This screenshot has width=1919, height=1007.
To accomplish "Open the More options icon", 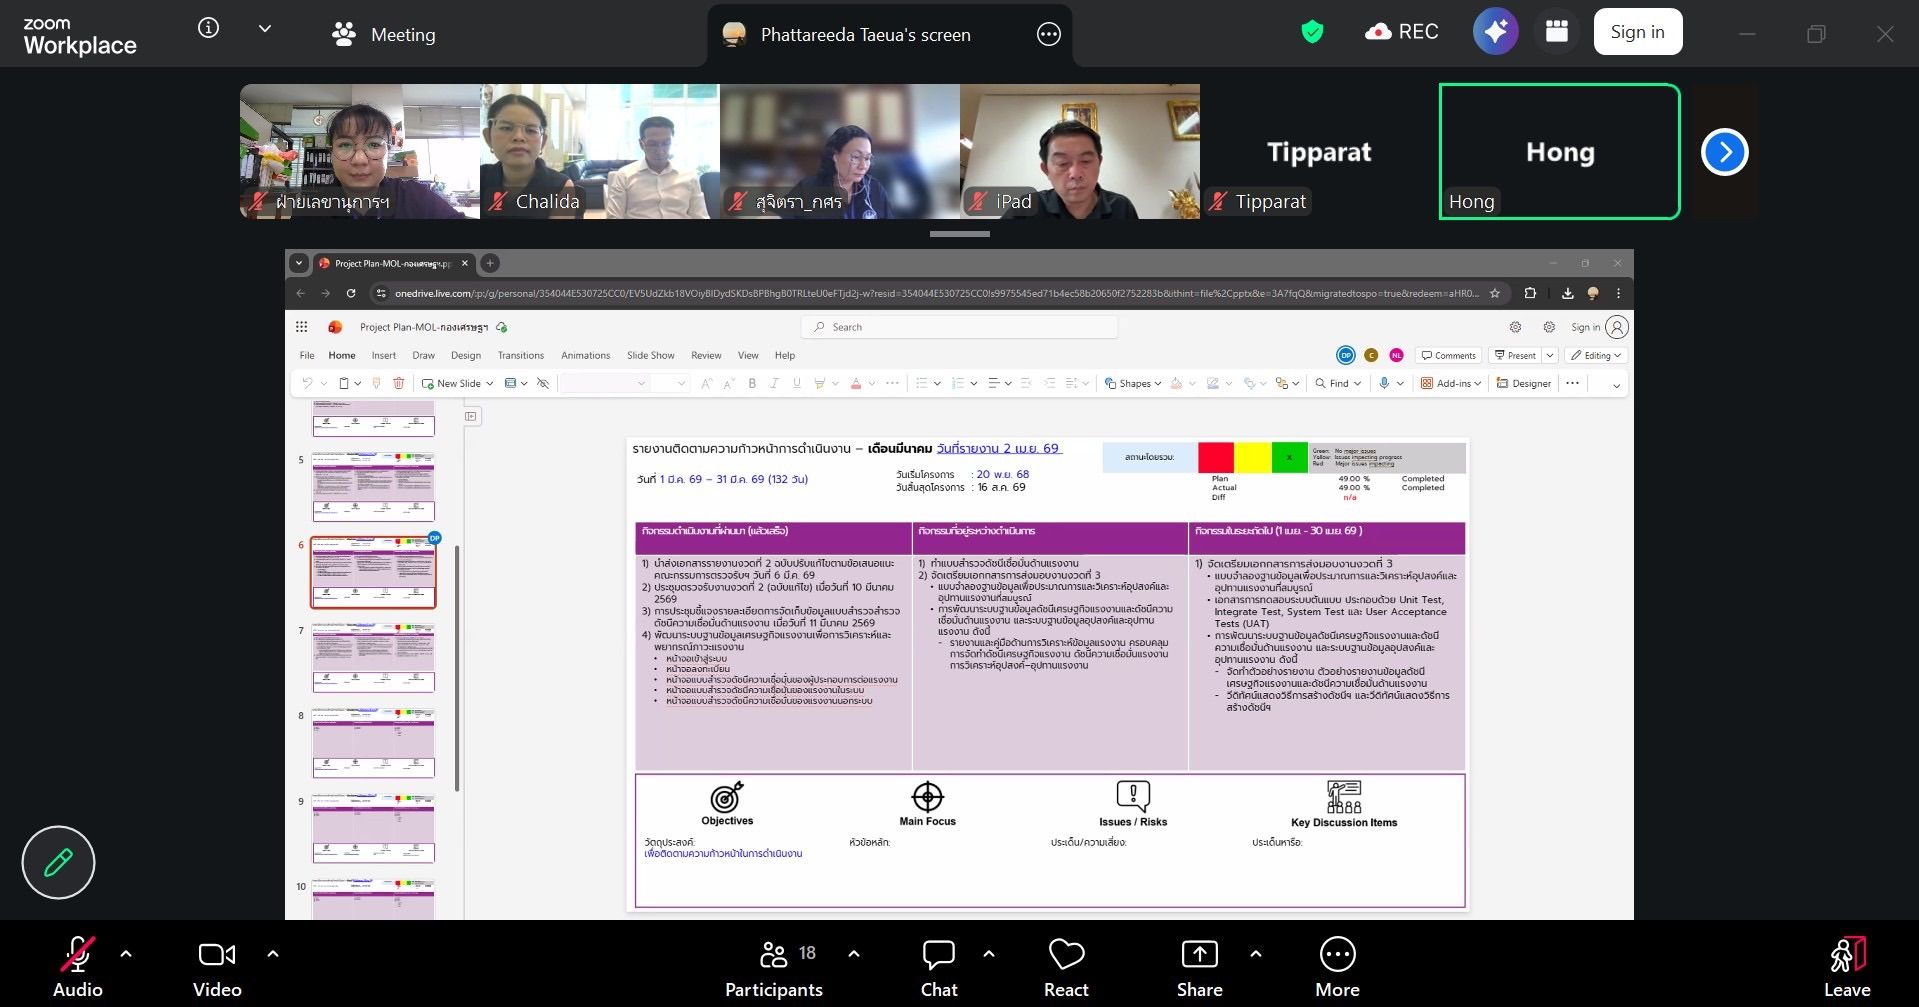I will tap(1337, 968).
